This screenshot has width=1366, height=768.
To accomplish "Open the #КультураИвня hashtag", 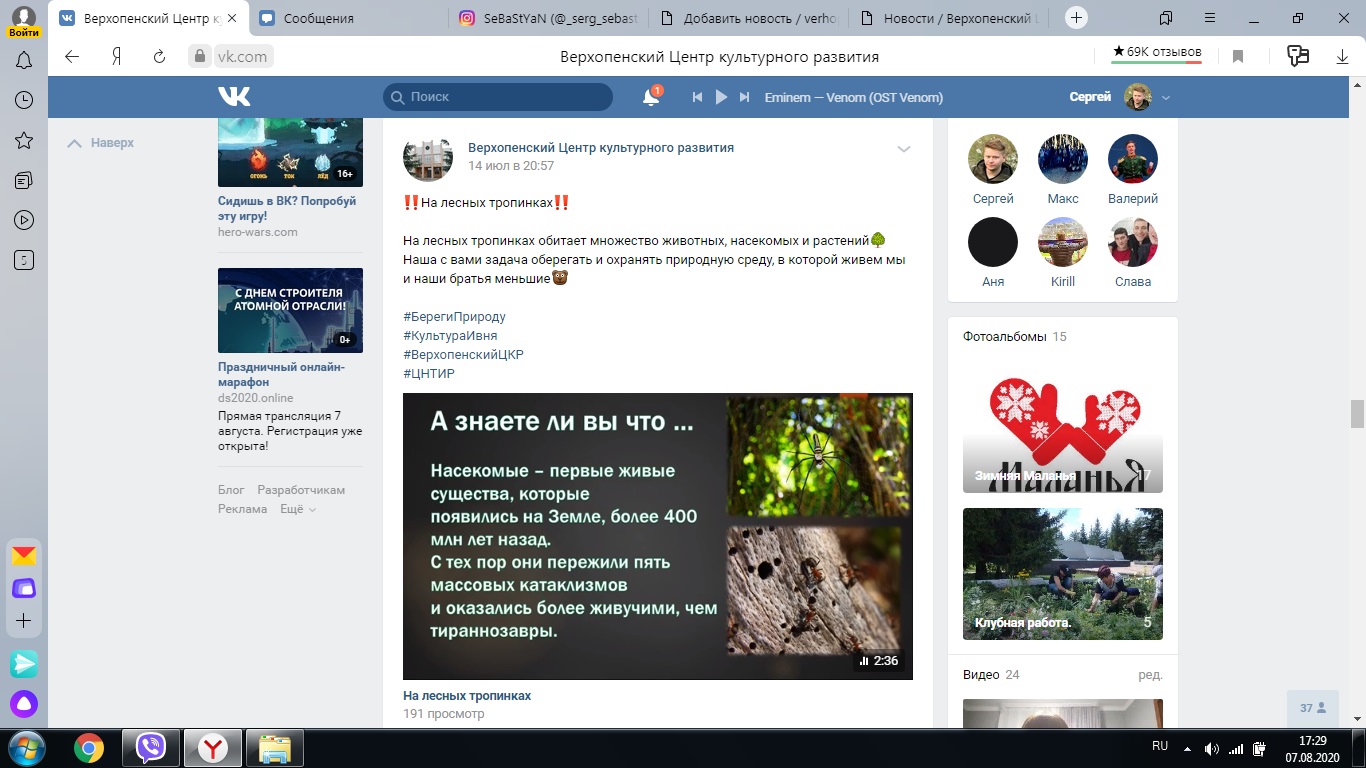I will tap(450, 336).
